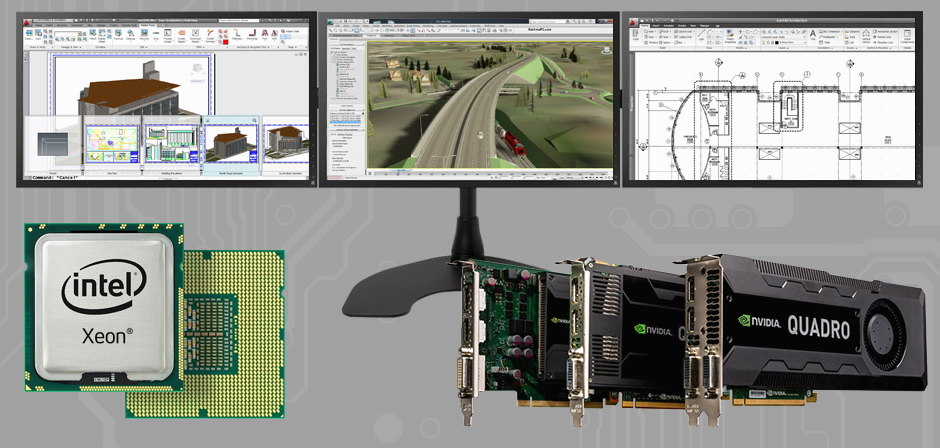Select Match tool in Correlate panel

[93, 33]
